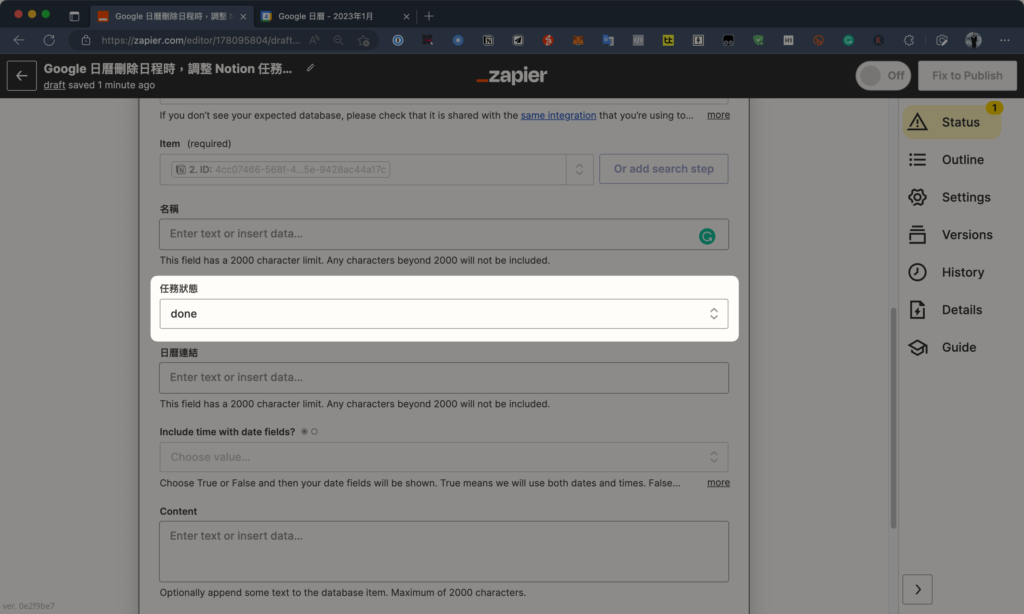Click the MetaMask fox extension icon
The image size is (1024, 614).
(x=578, y=40)
